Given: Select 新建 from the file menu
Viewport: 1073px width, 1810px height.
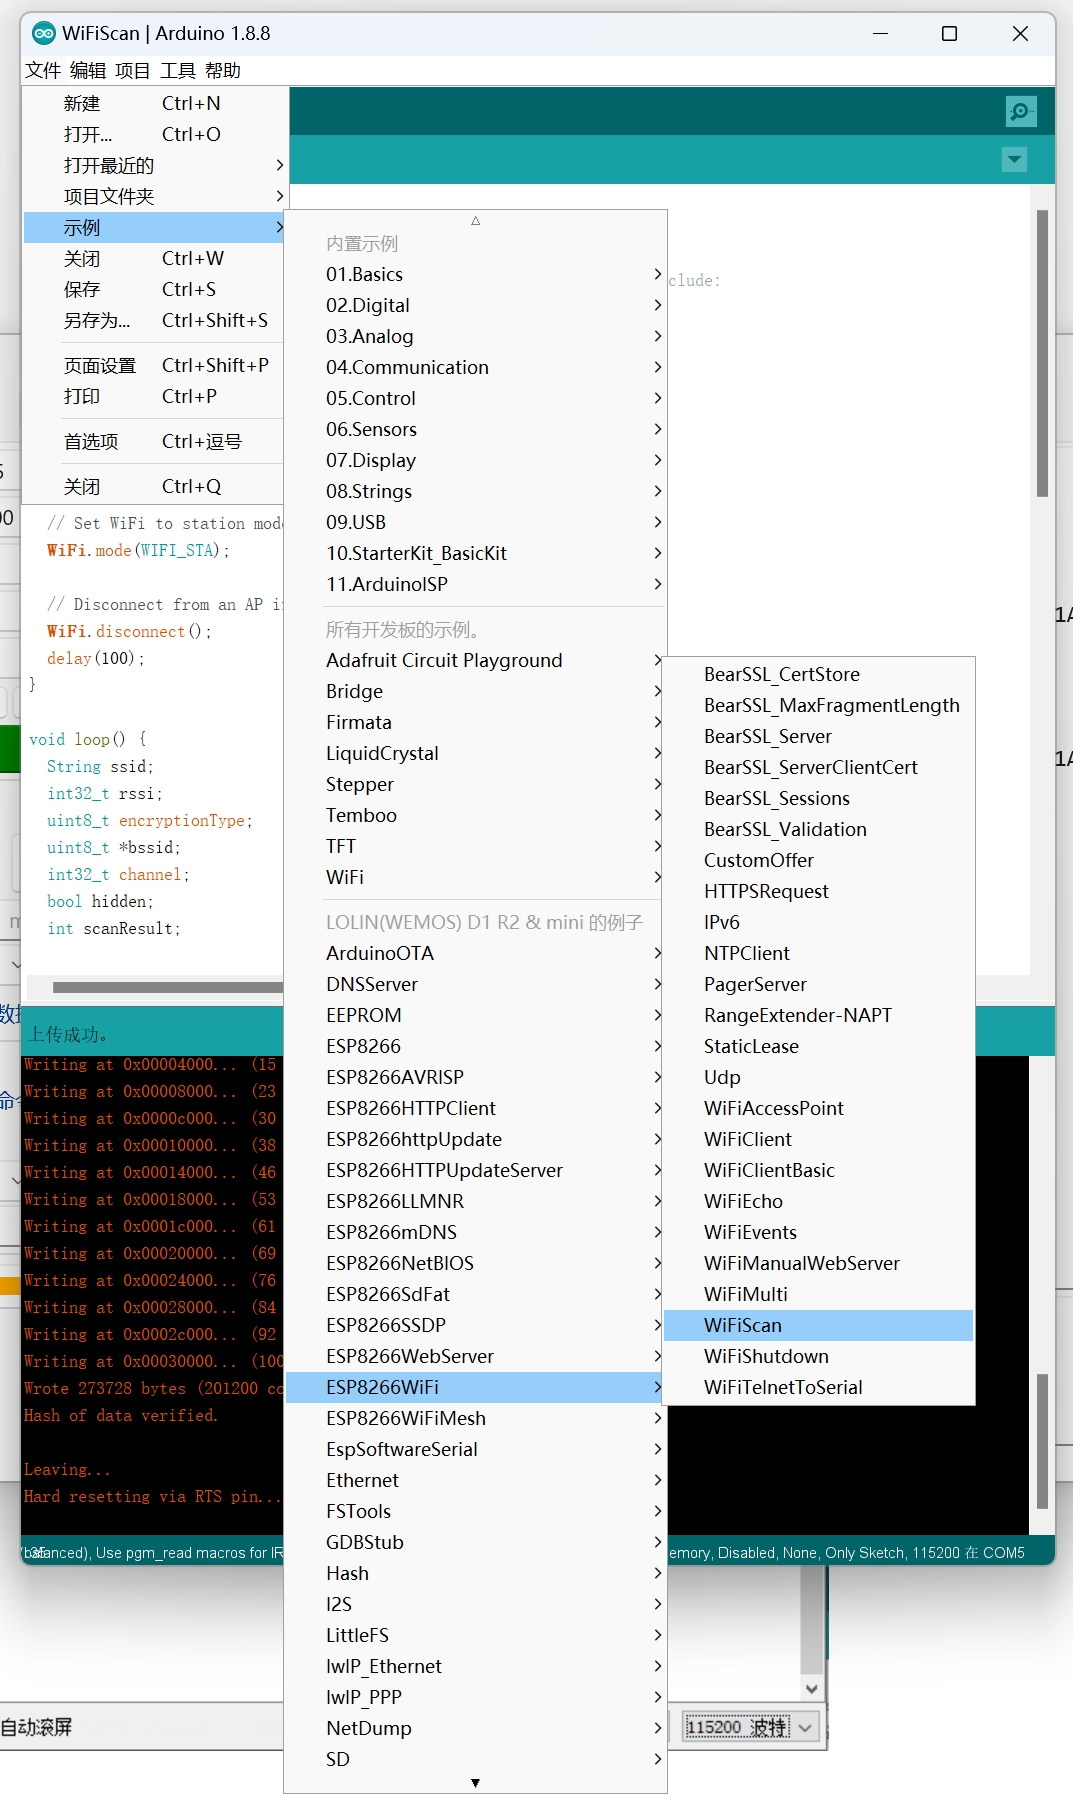Looking at the screenshot, I should (154, 103).
